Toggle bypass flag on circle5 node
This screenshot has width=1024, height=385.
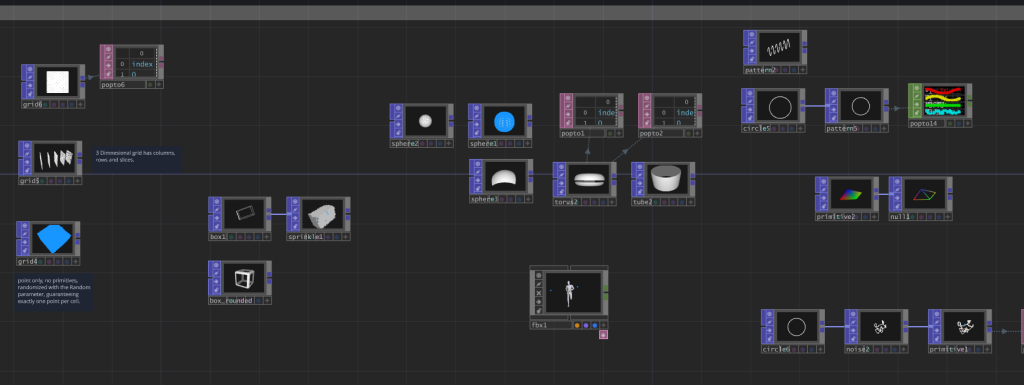(x=750, y=110)
